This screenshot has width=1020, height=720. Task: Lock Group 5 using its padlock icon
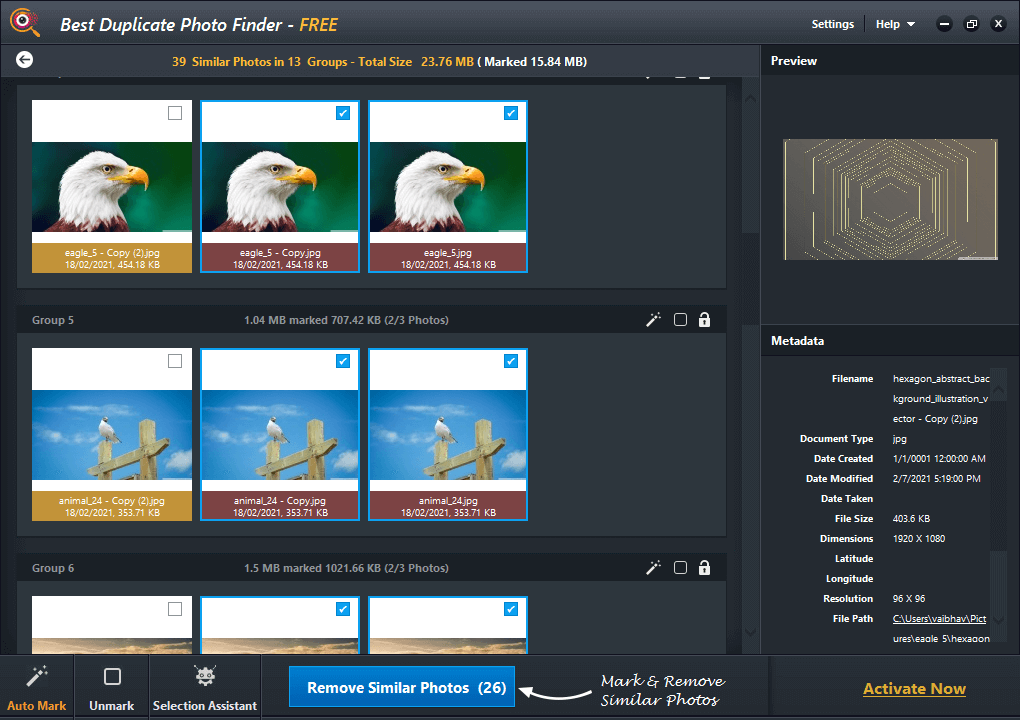704,319
